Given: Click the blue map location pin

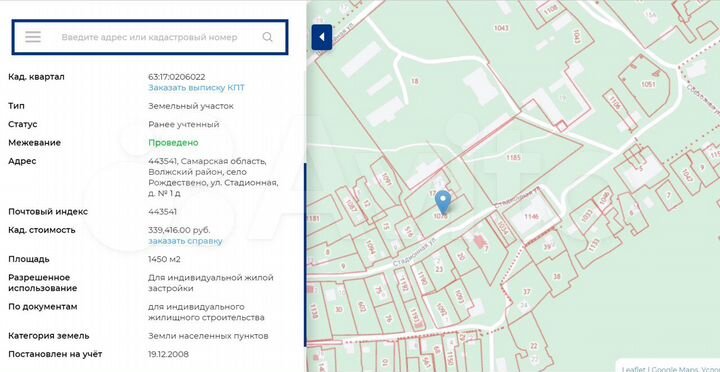Looking at the screenshot, I should point(443,202).
